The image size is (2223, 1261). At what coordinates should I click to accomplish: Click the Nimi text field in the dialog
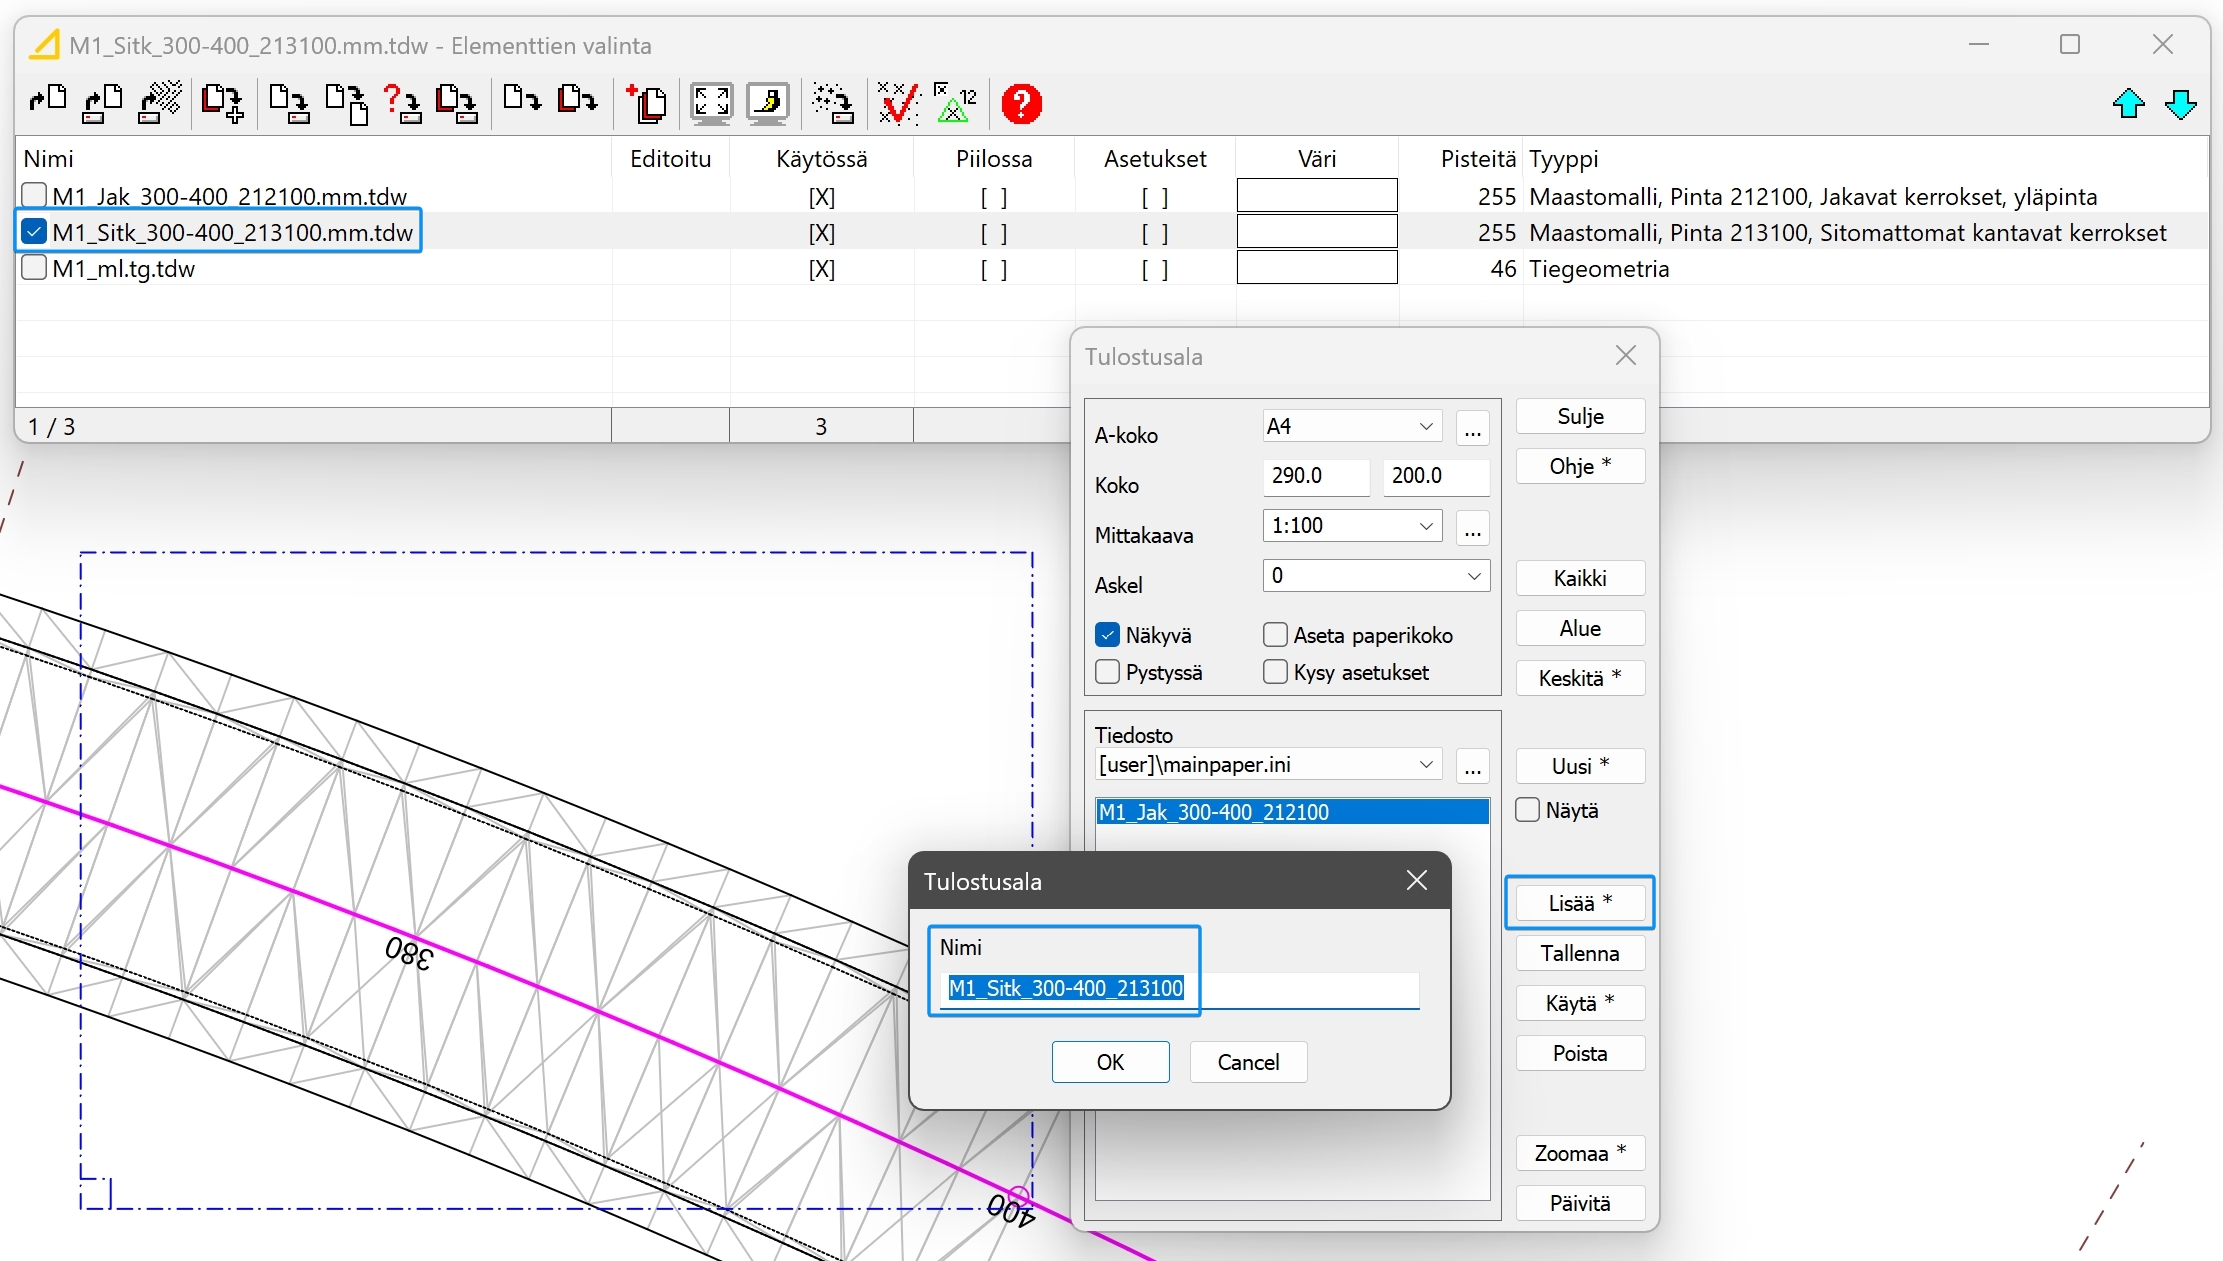click(x=1180, y=989)
